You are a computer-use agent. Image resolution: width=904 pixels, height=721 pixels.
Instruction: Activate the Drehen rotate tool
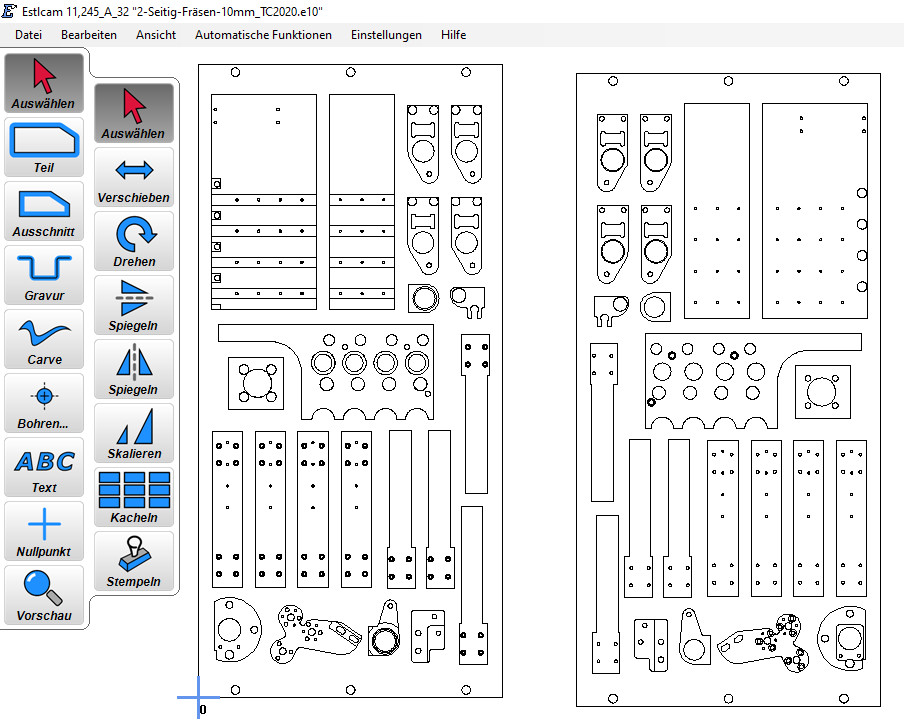pyautogui.click(x=134, y=241)
